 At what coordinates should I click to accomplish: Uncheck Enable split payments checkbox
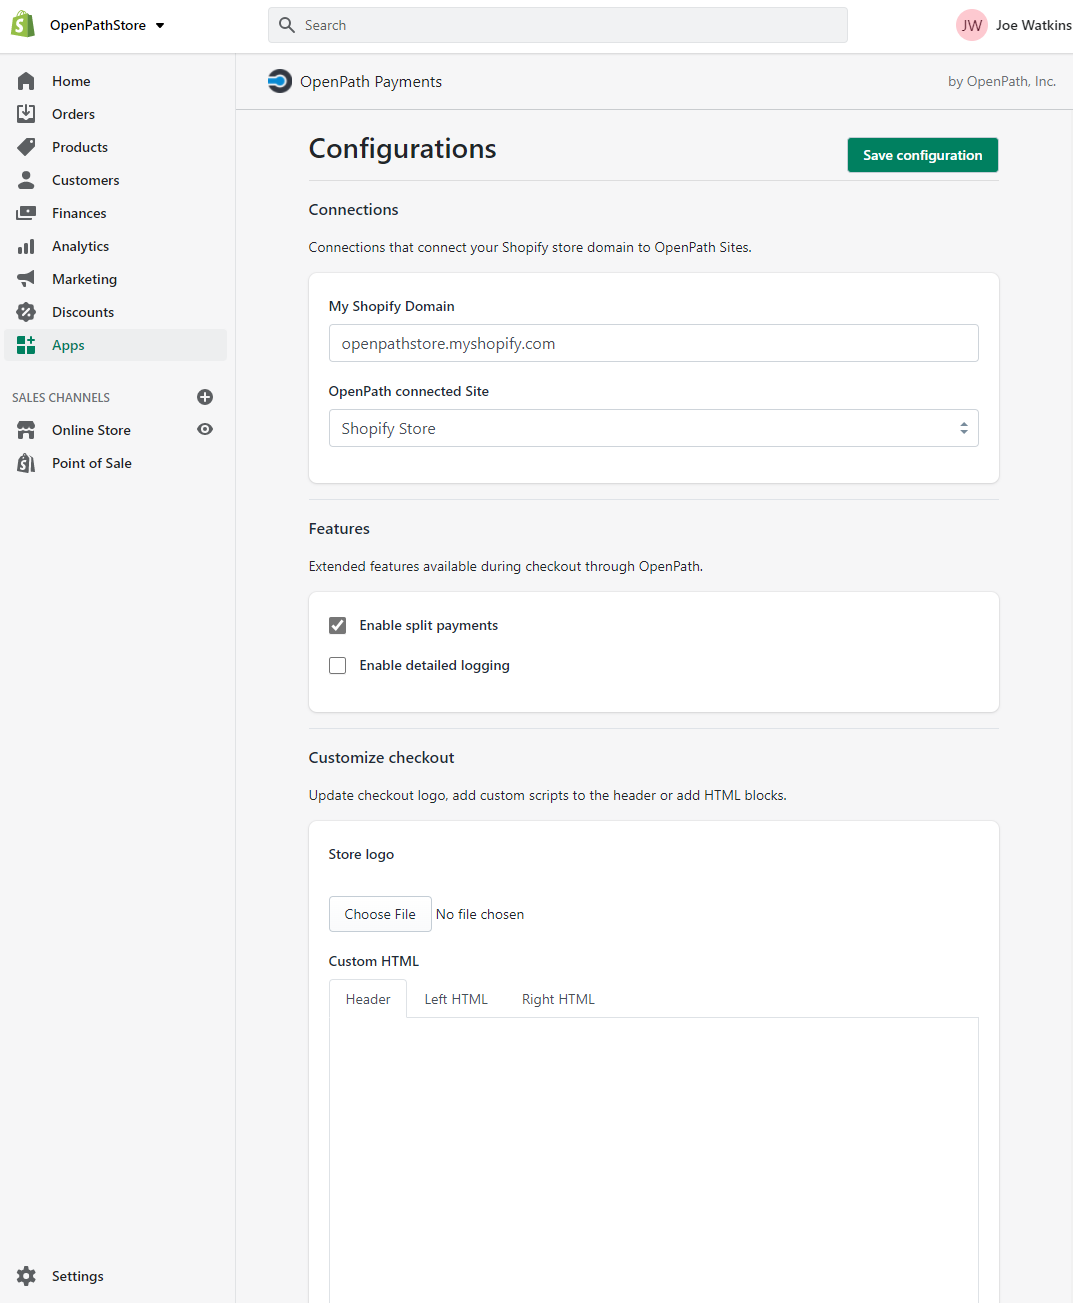338,625
